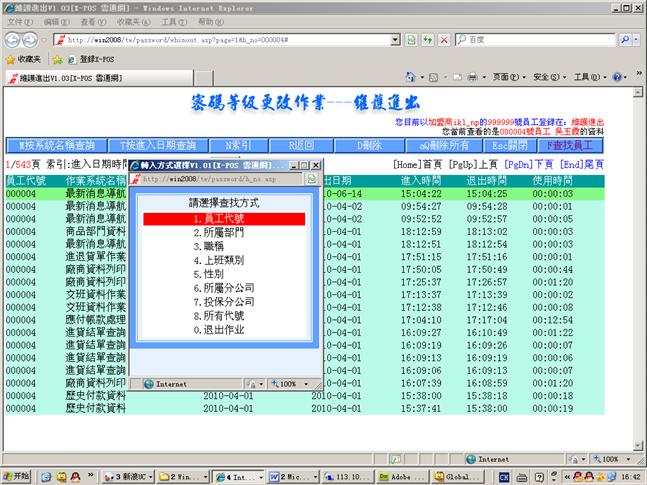Click the printer icon in IE command bar
This screenshot has width=647, height=485.
click(x=473, y=77)
